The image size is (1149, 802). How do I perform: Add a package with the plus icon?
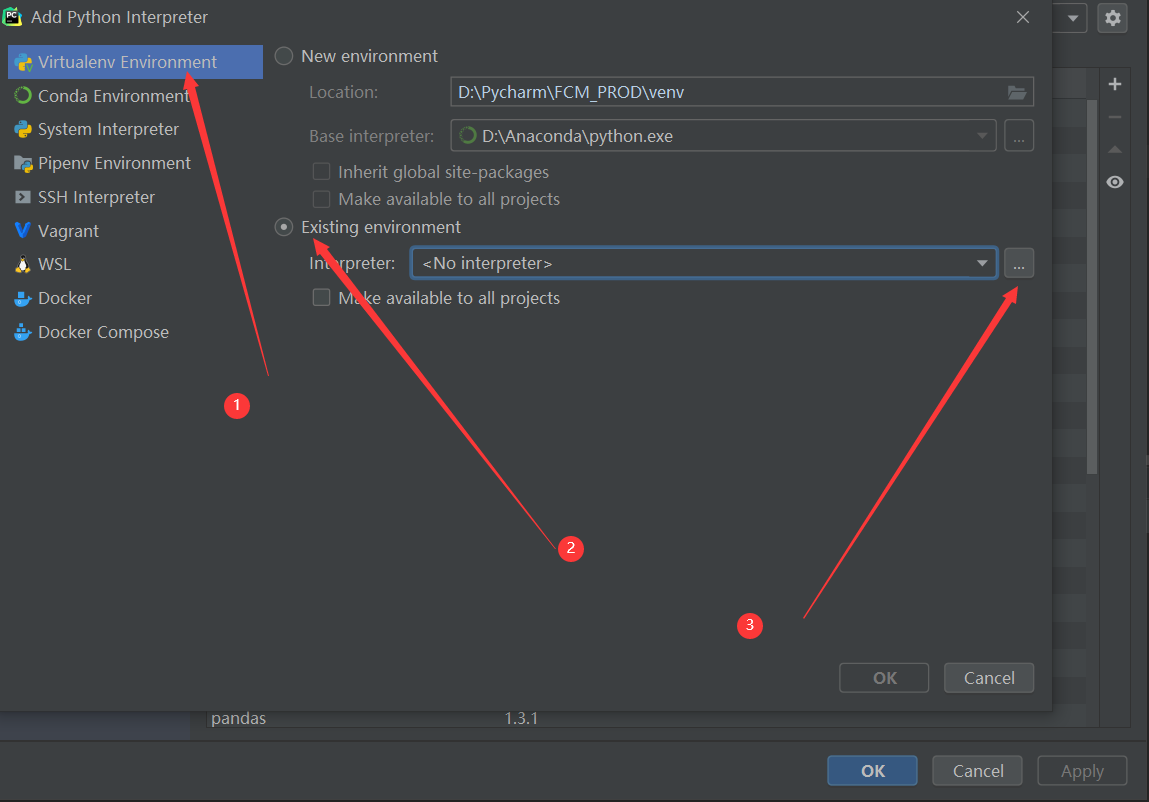point(1115,84)
